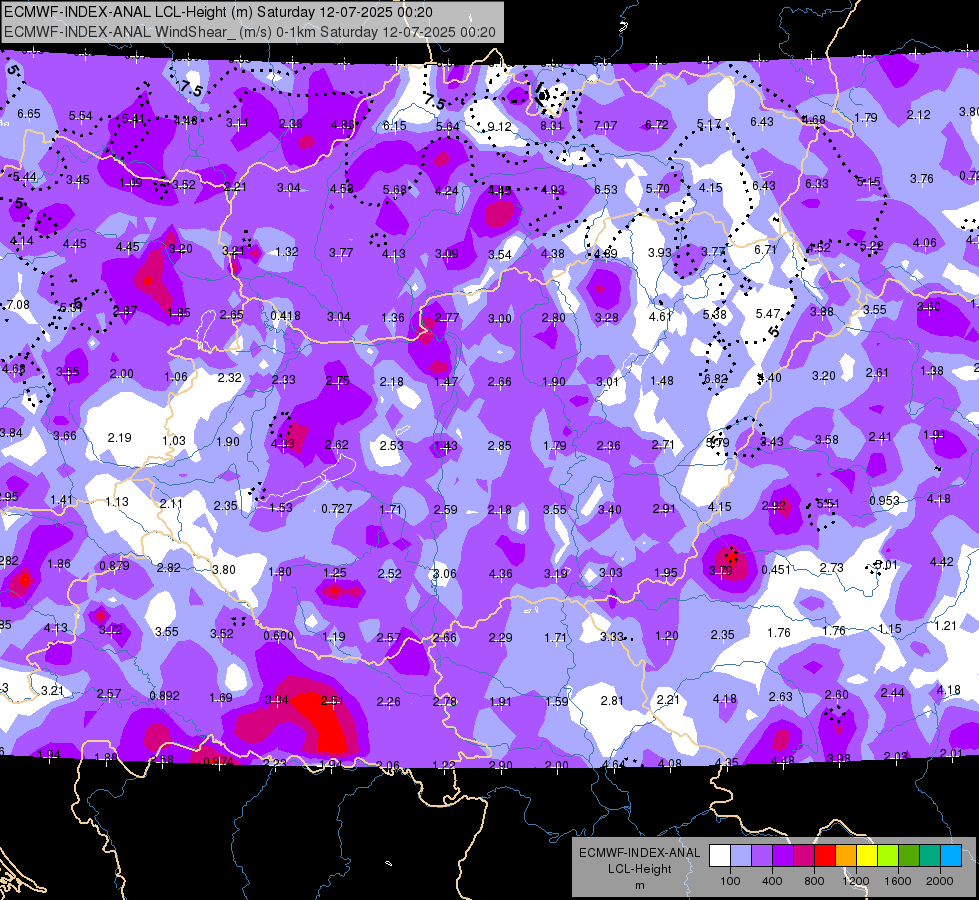Screen dimensions: 979x900
Task: Click the pale lavender legend swatch
Action: (741, 856)
